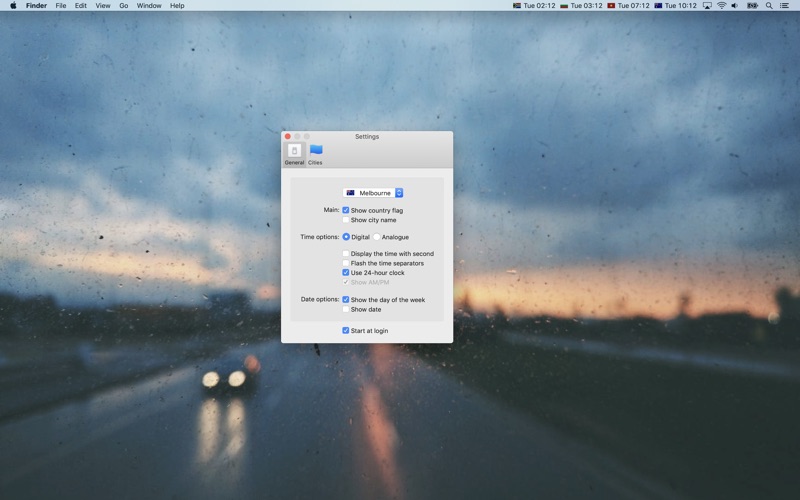
Task: Open the Help menu
Action: (177, 6)
